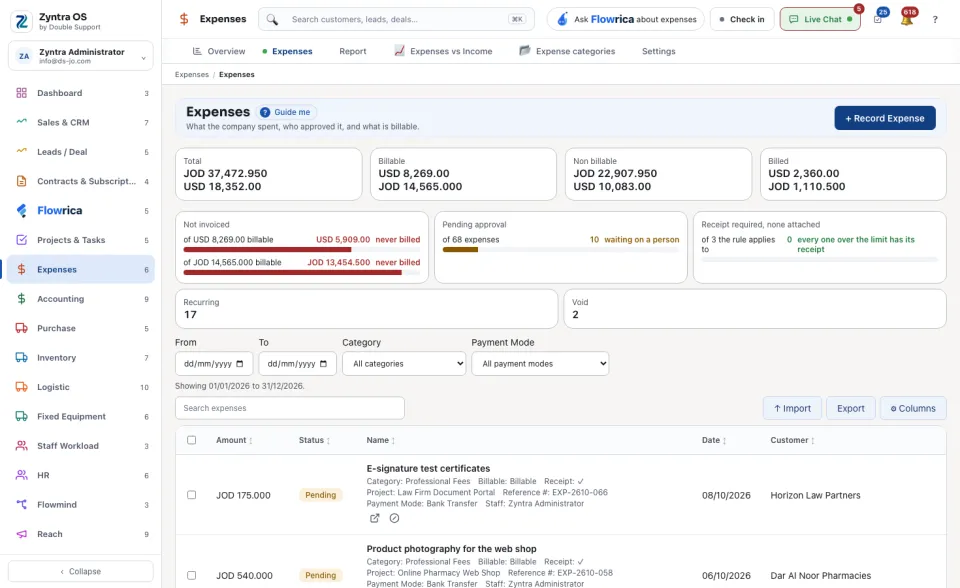Screen dimensions: 960x588
Task: Click the search magnifier icon in top bar
Action: 272,20
